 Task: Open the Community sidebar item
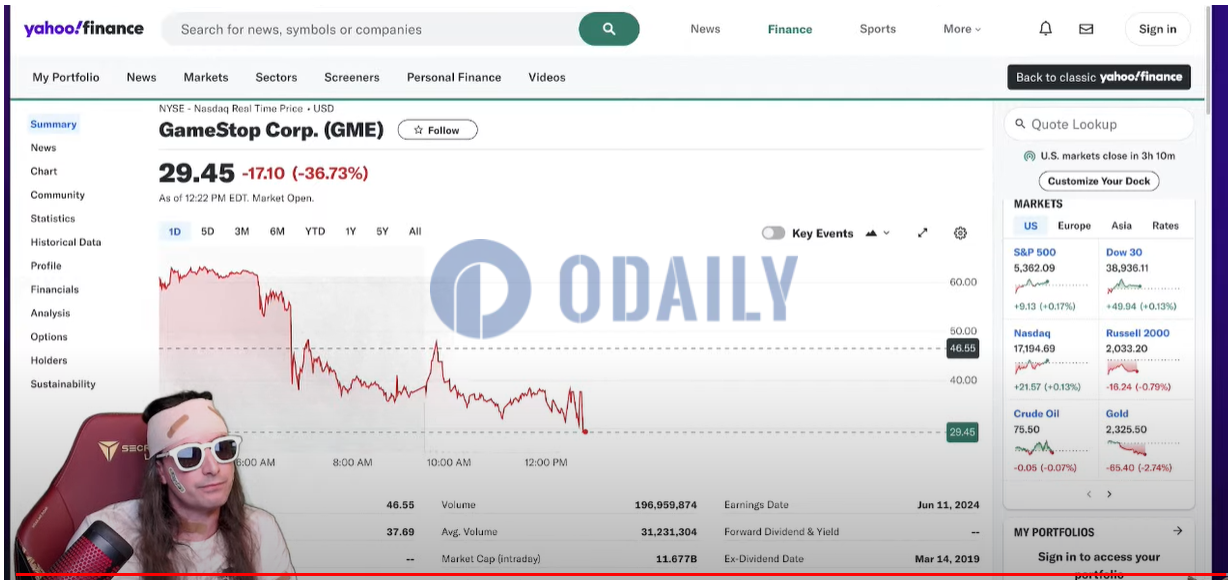point(58,195)
